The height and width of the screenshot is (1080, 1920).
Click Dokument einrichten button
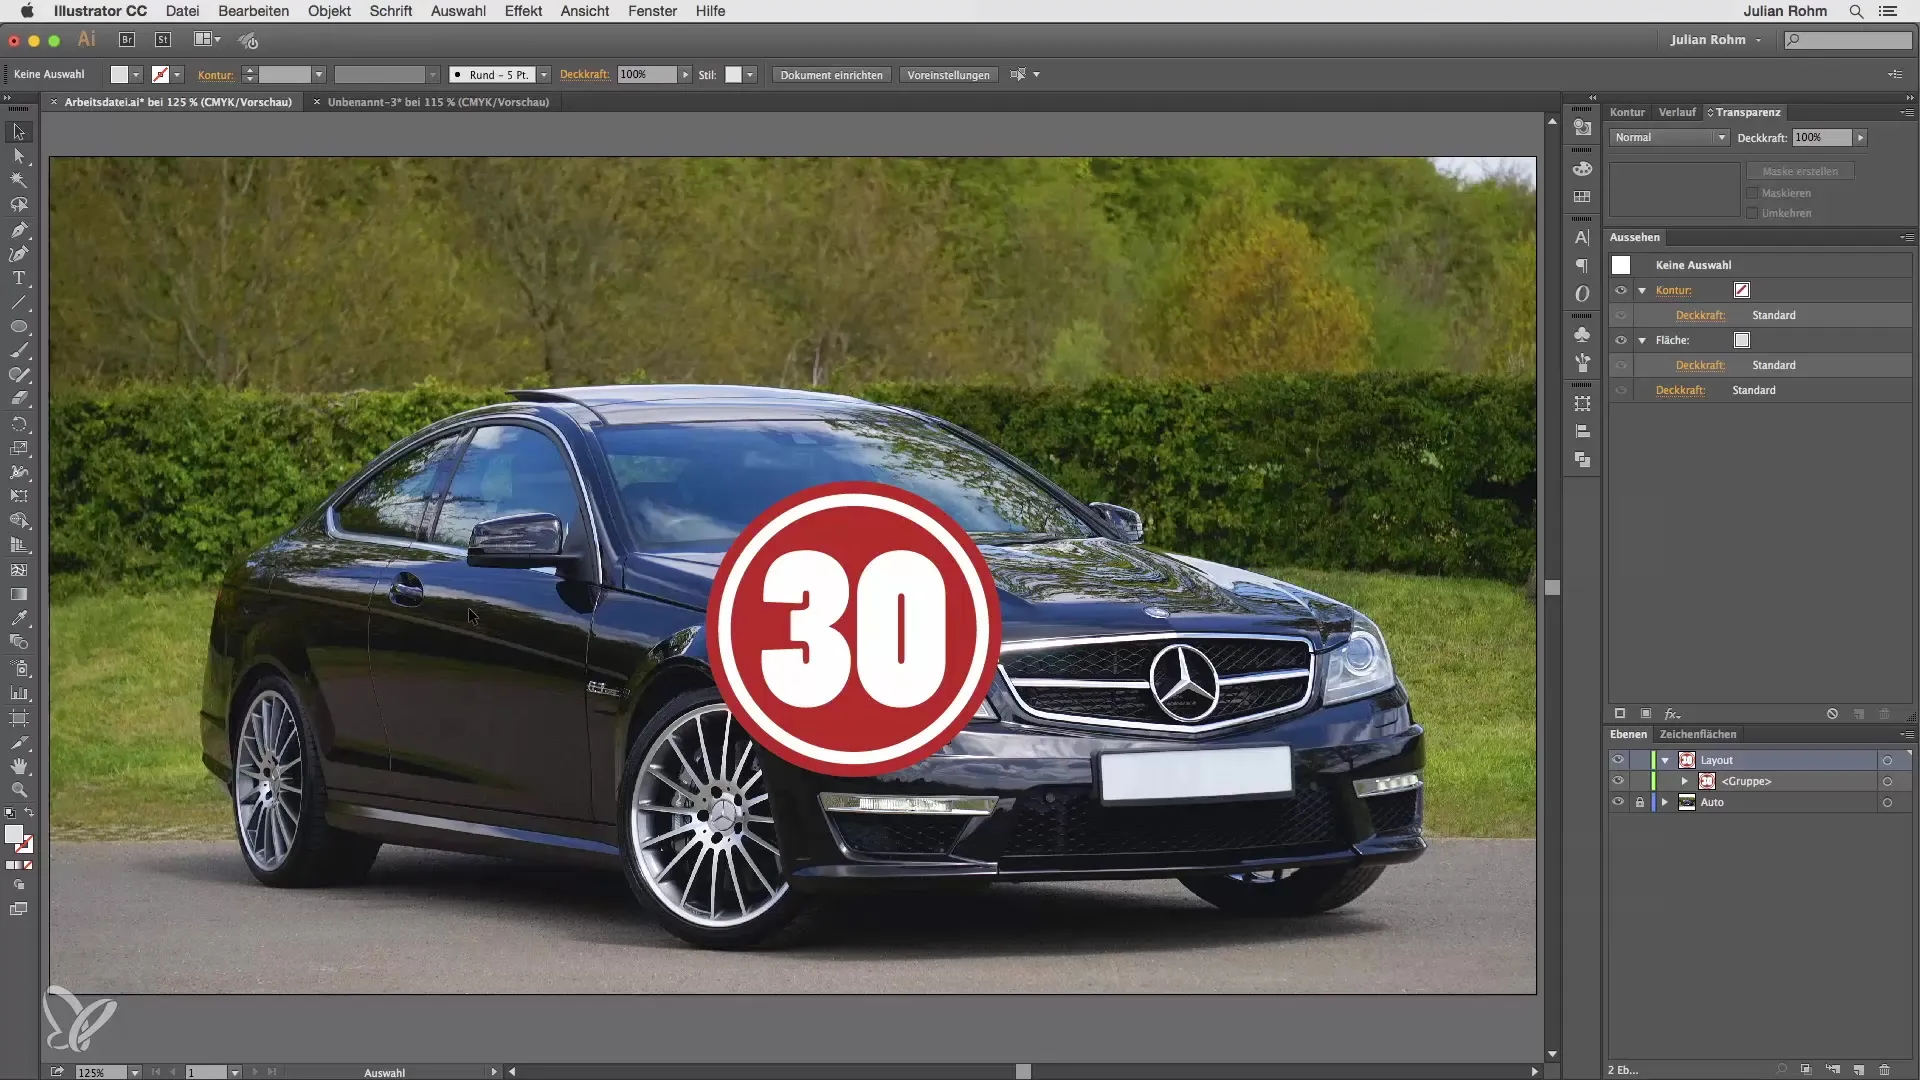[x=831, y=75]
